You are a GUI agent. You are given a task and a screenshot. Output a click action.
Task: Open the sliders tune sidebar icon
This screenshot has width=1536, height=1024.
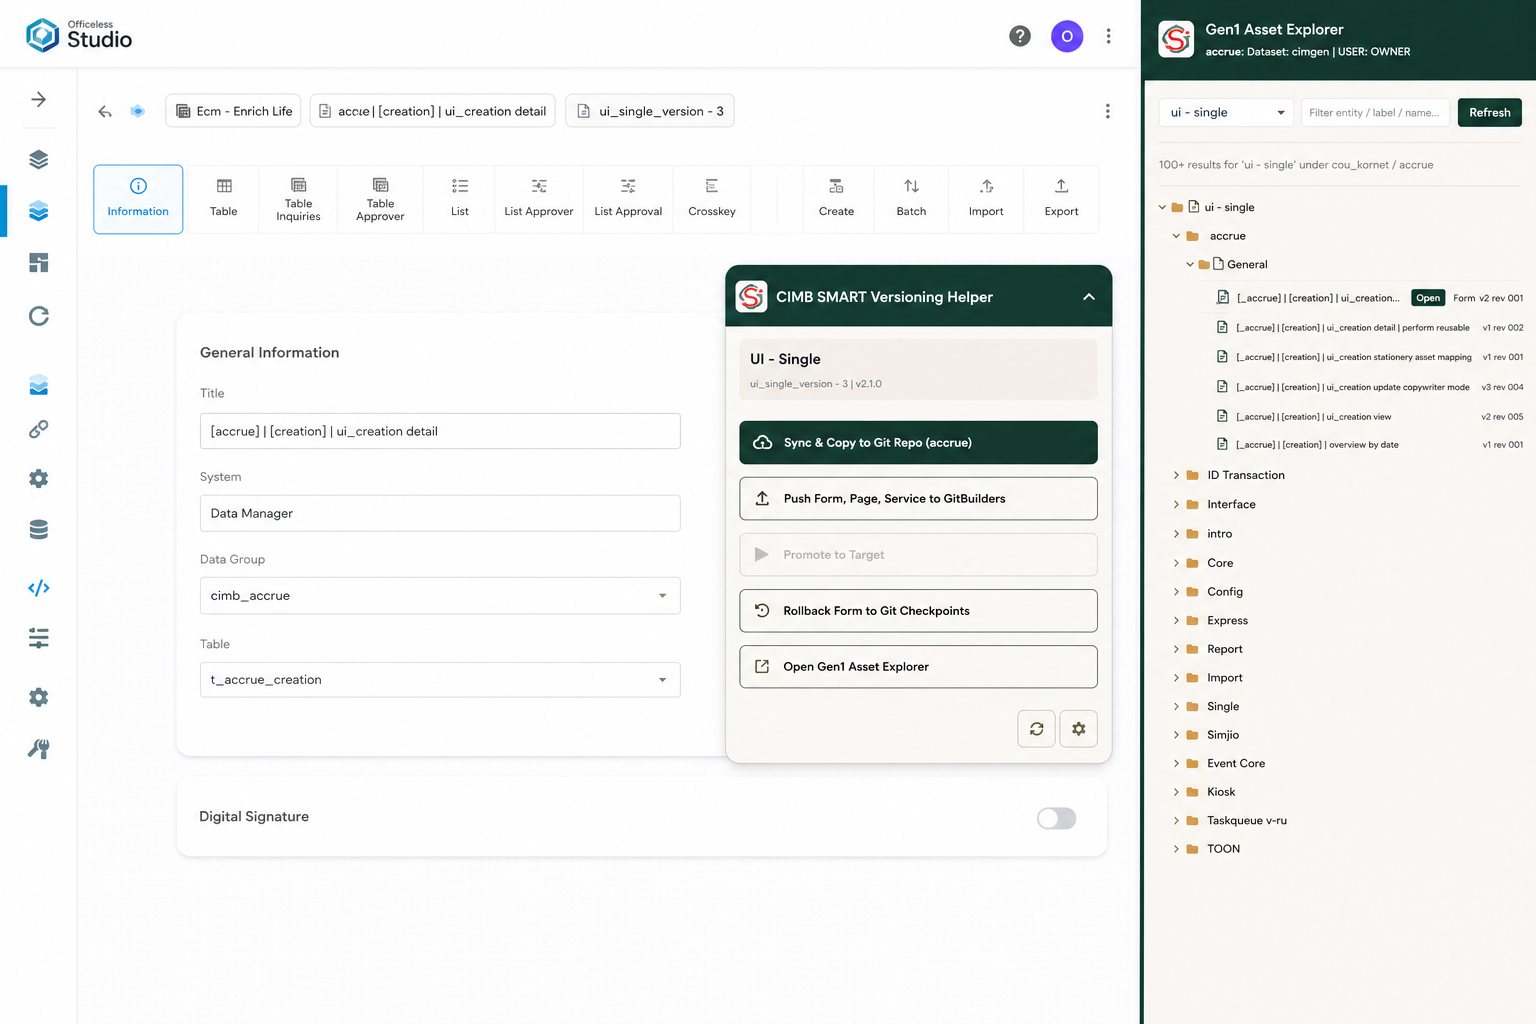[x=38, y=638]
